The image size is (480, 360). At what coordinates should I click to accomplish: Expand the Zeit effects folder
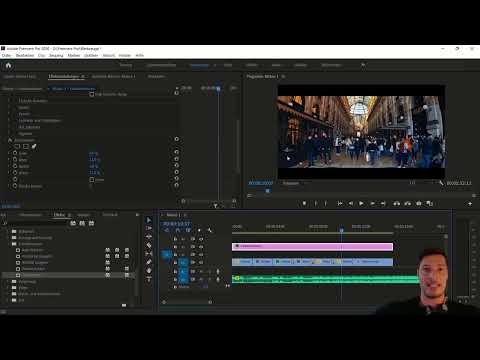coord(8,300)
